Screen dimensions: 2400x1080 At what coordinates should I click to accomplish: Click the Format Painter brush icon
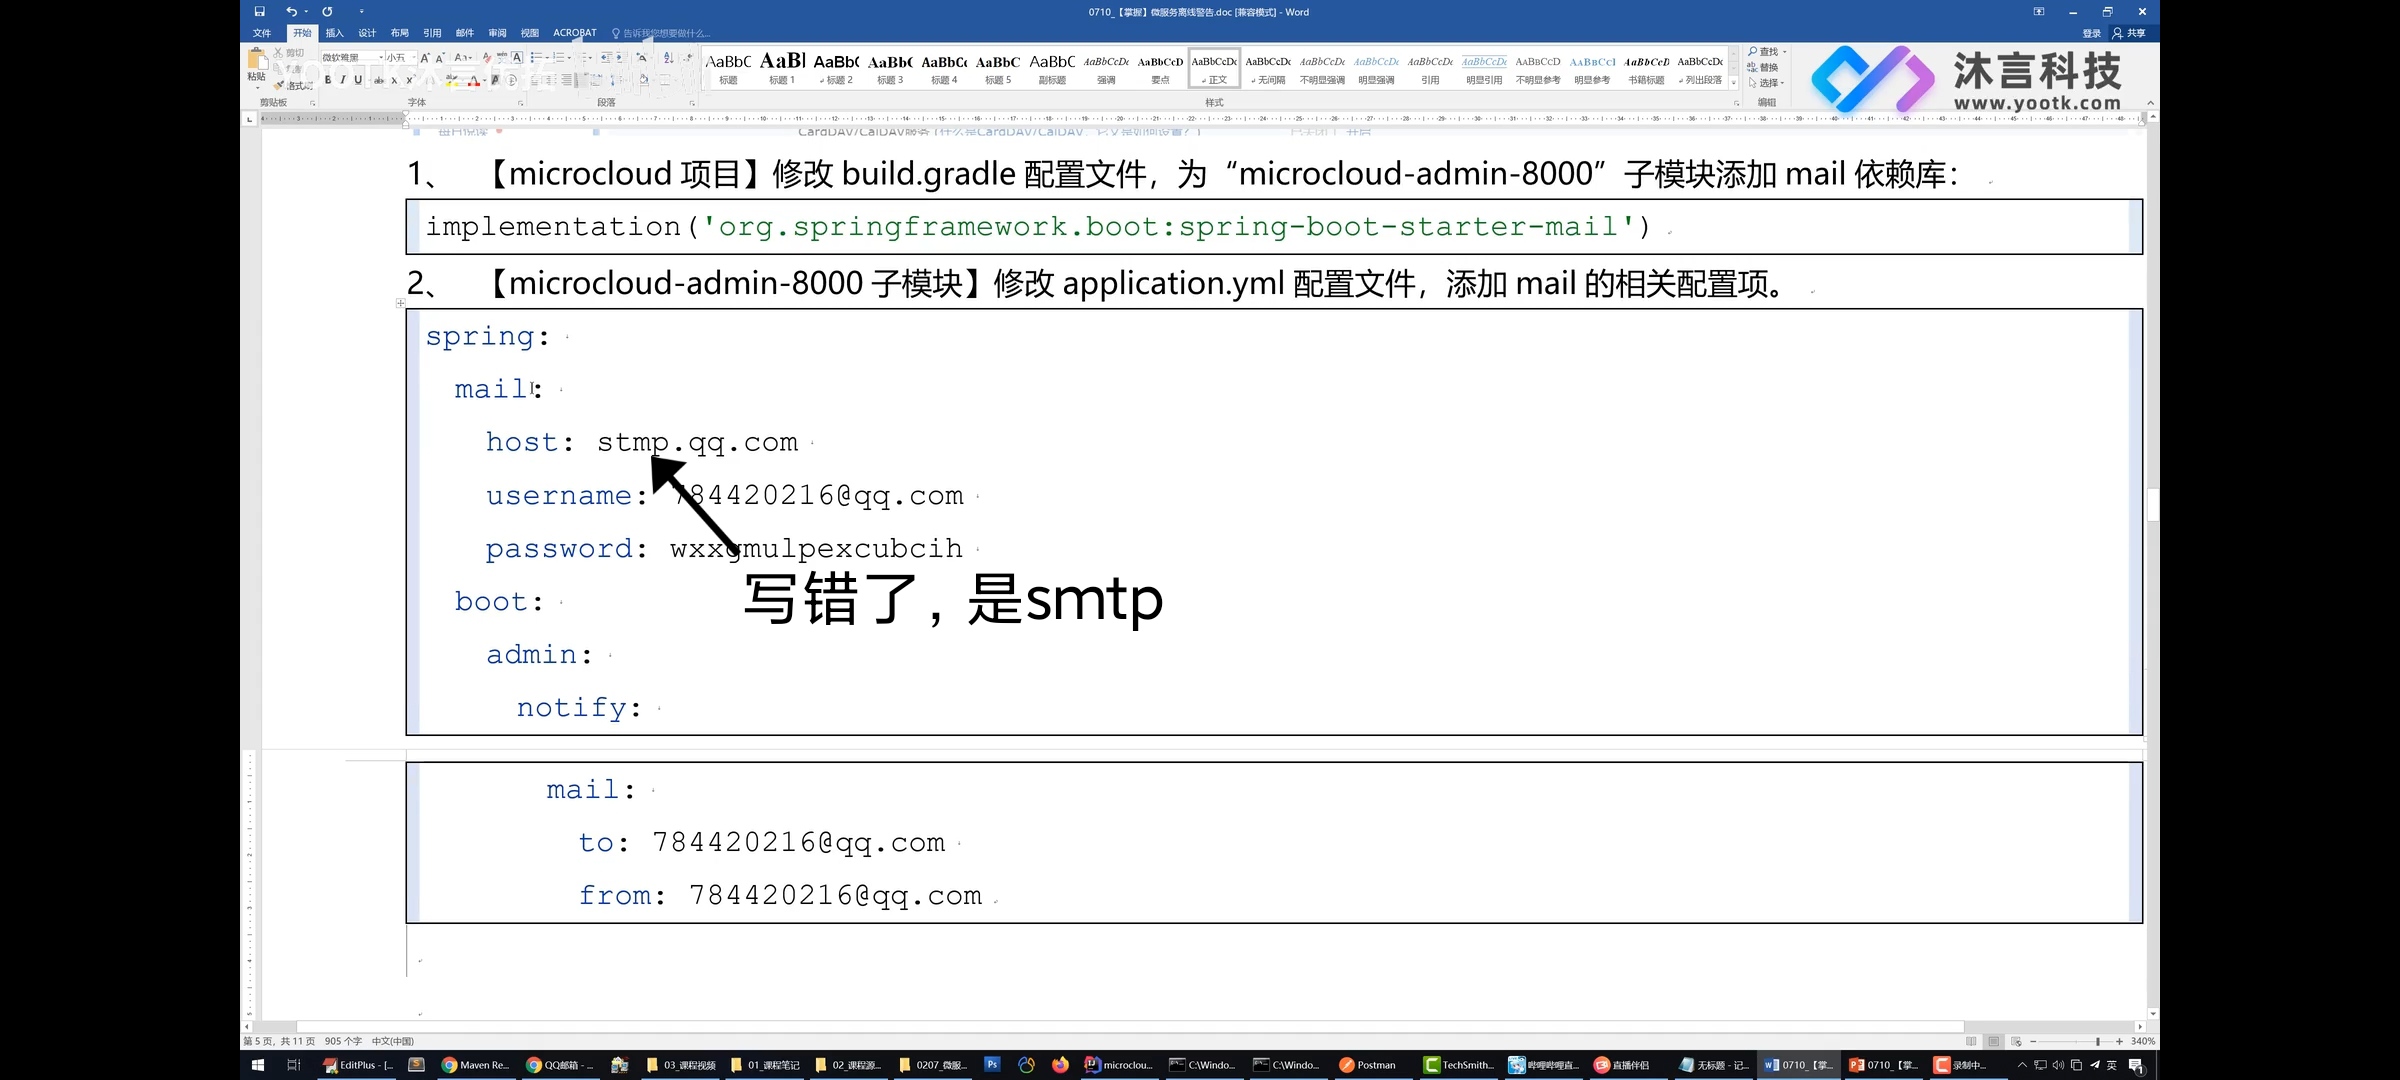tap(279, 85)
